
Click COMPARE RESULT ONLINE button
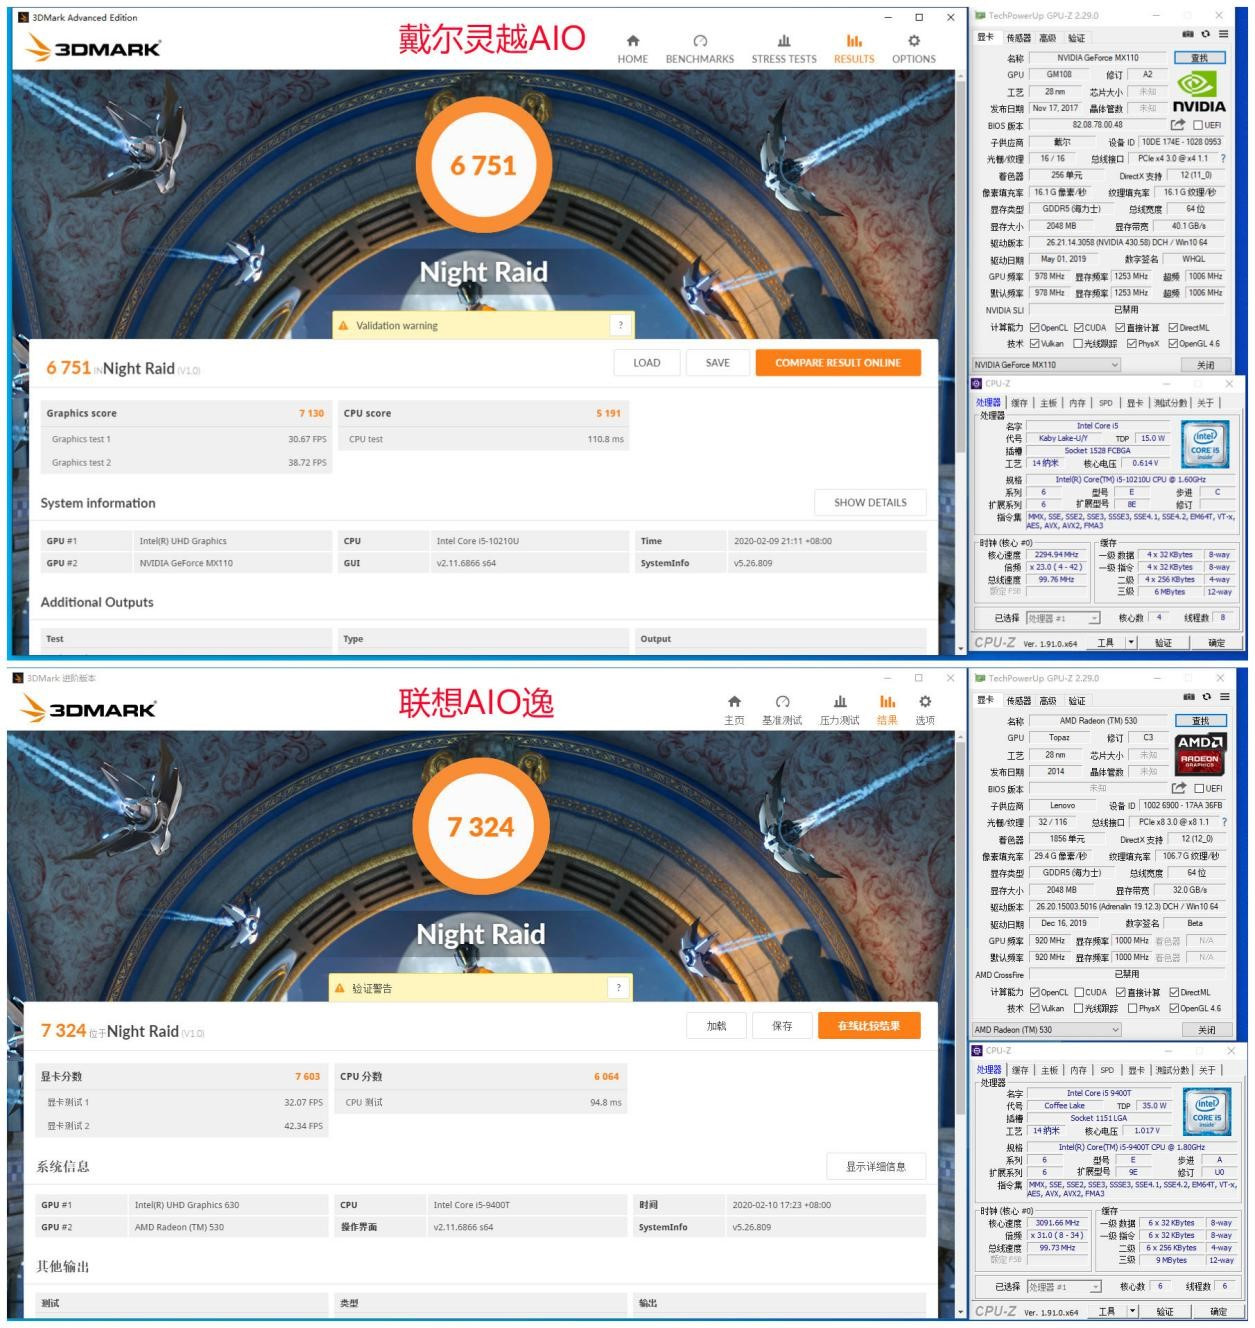(x=838, y=363)
